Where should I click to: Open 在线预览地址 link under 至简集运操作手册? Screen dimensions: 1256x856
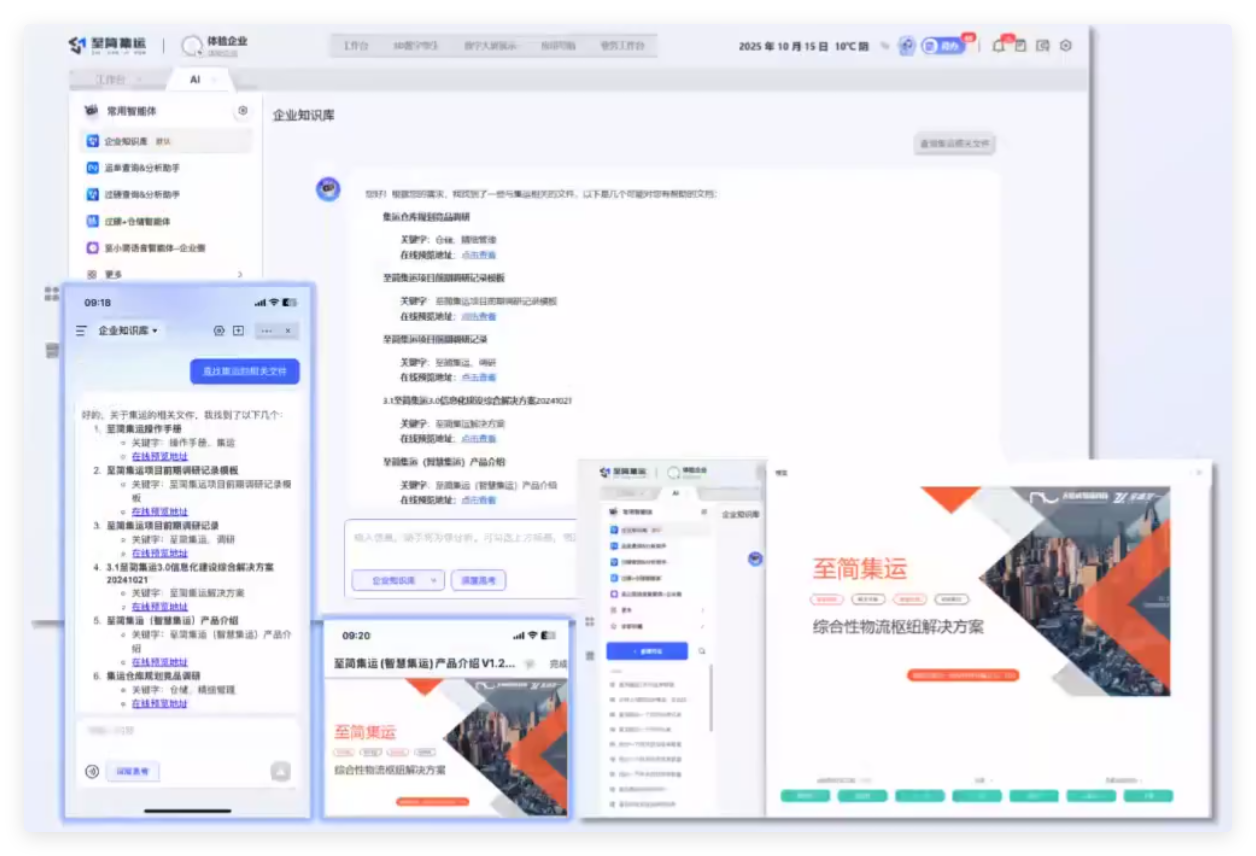point(159,456)
